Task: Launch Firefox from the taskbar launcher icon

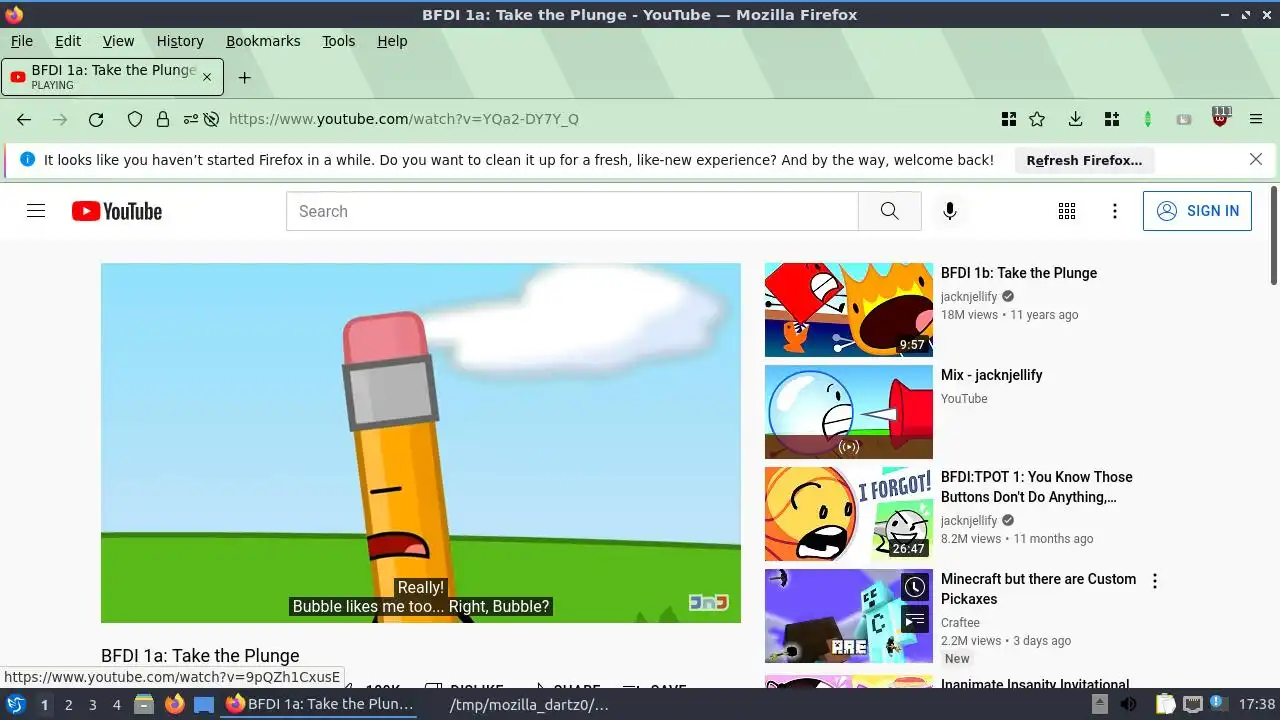Action: 174,704
